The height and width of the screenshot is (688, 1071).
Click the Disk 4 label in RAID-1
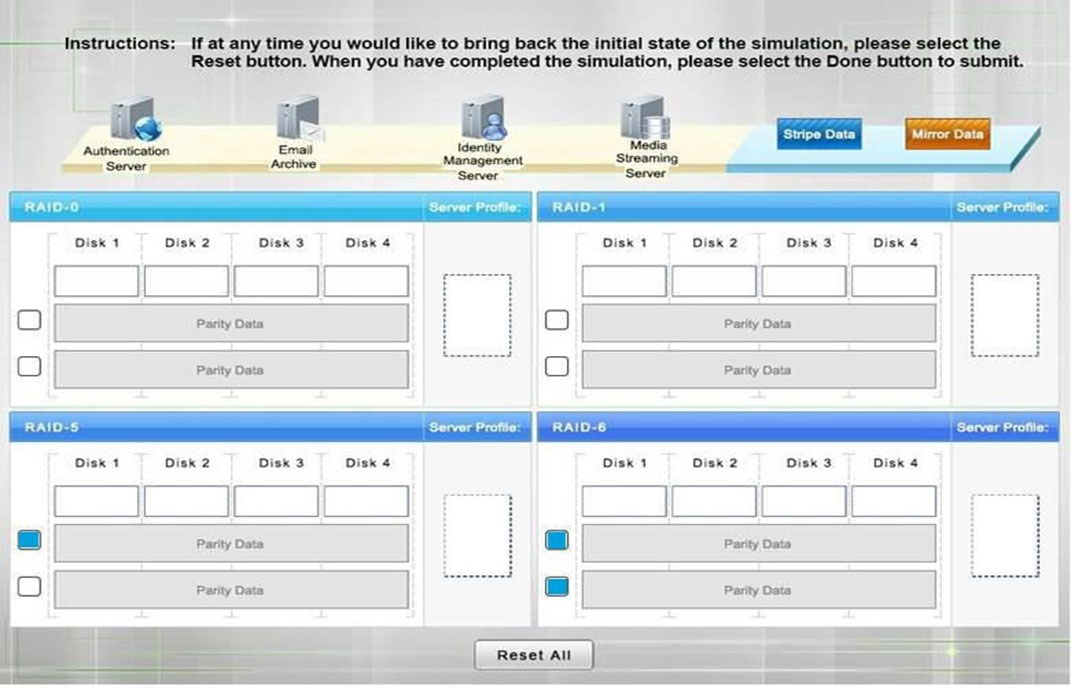click(x=895, y=243)
